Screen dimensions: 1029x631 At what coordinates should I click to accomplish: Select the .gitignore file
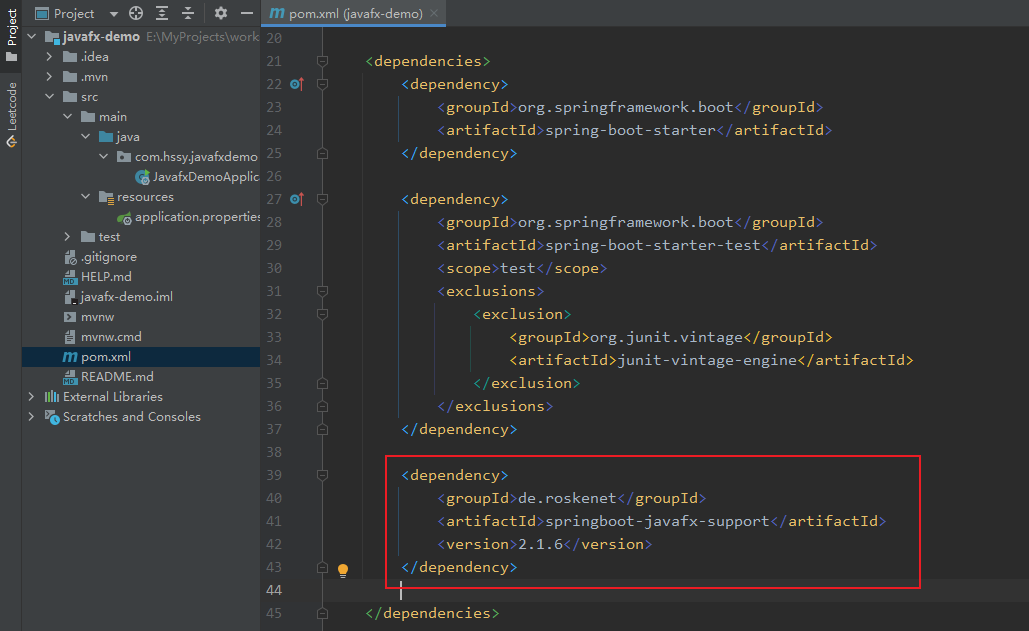point(109,257)
